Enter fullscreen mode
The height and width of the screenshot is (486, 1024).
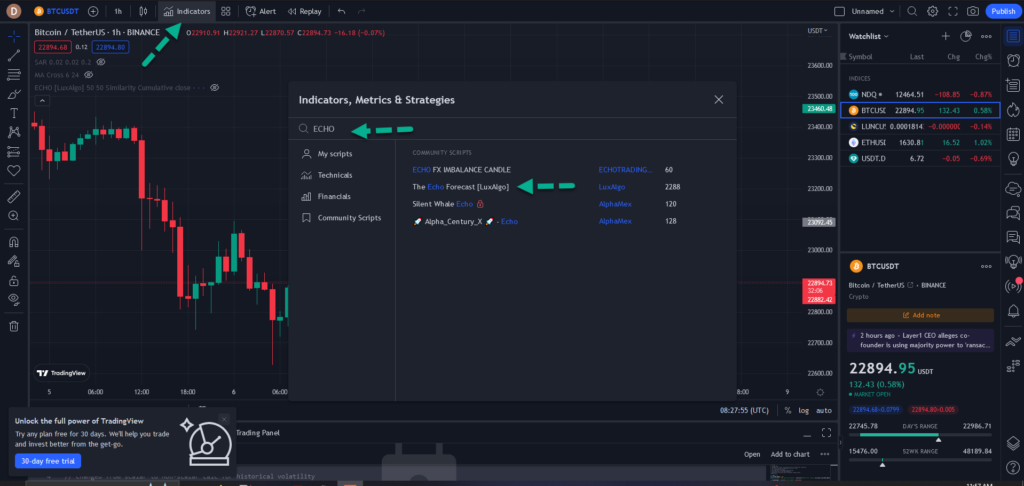[x=953, y=11]
